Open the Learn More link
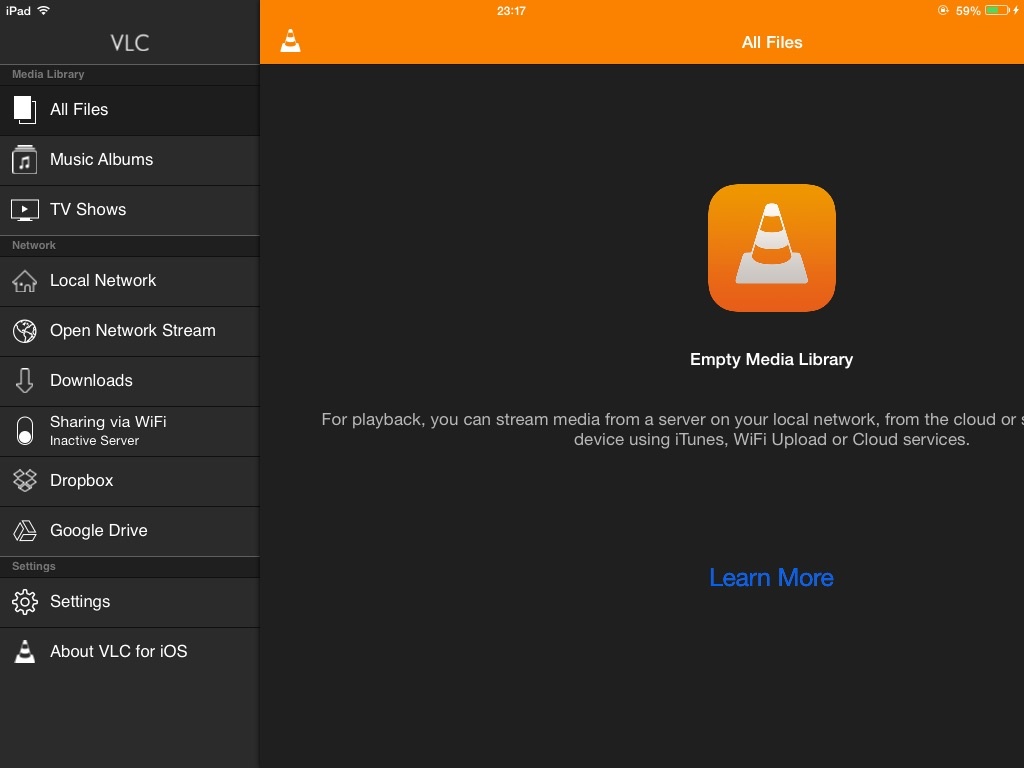Screen dimensions: 1024x768 (x=771, y=577)
